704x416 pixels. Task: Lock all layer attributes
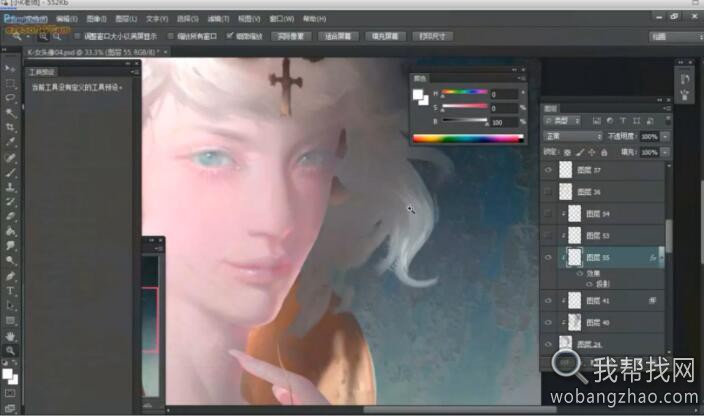(x=604, y=153)
